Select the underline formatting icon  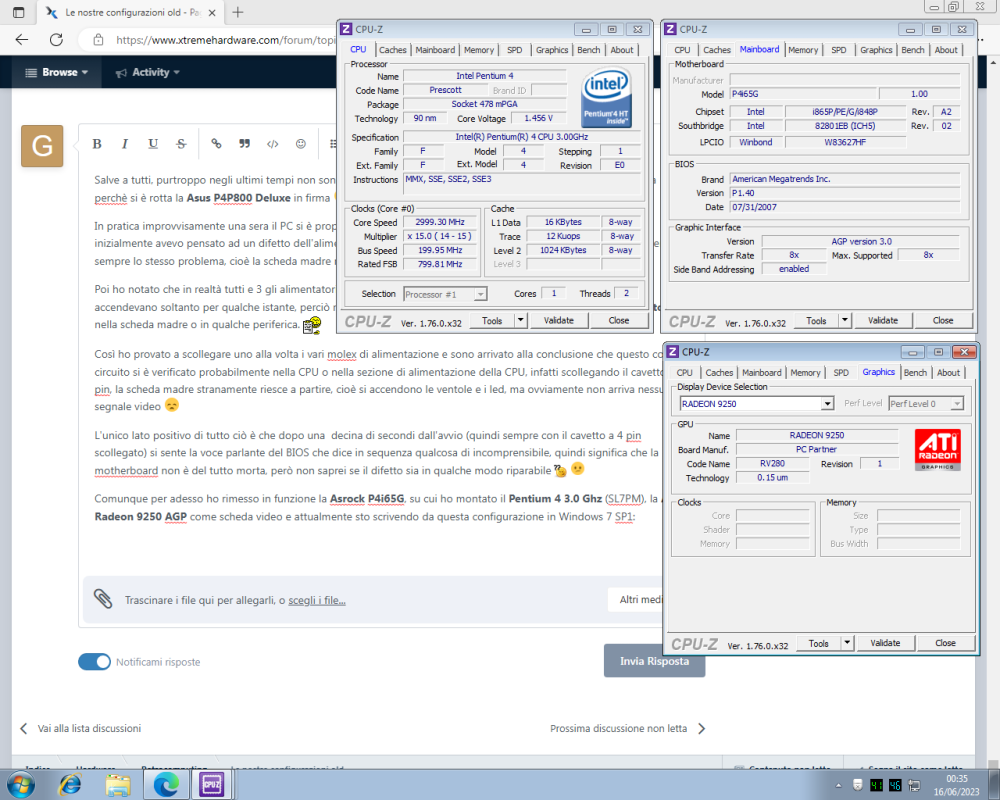(x=152, y=144)
